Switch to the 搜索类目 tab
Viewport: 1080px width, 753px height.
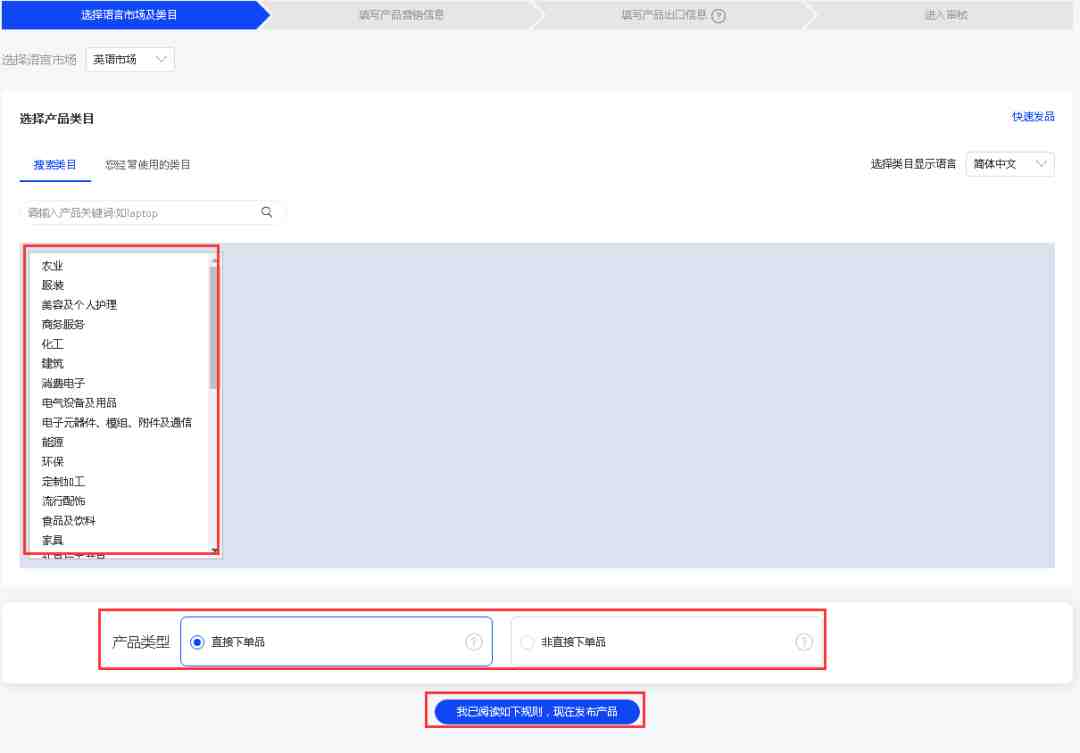[x=55, y=165]
